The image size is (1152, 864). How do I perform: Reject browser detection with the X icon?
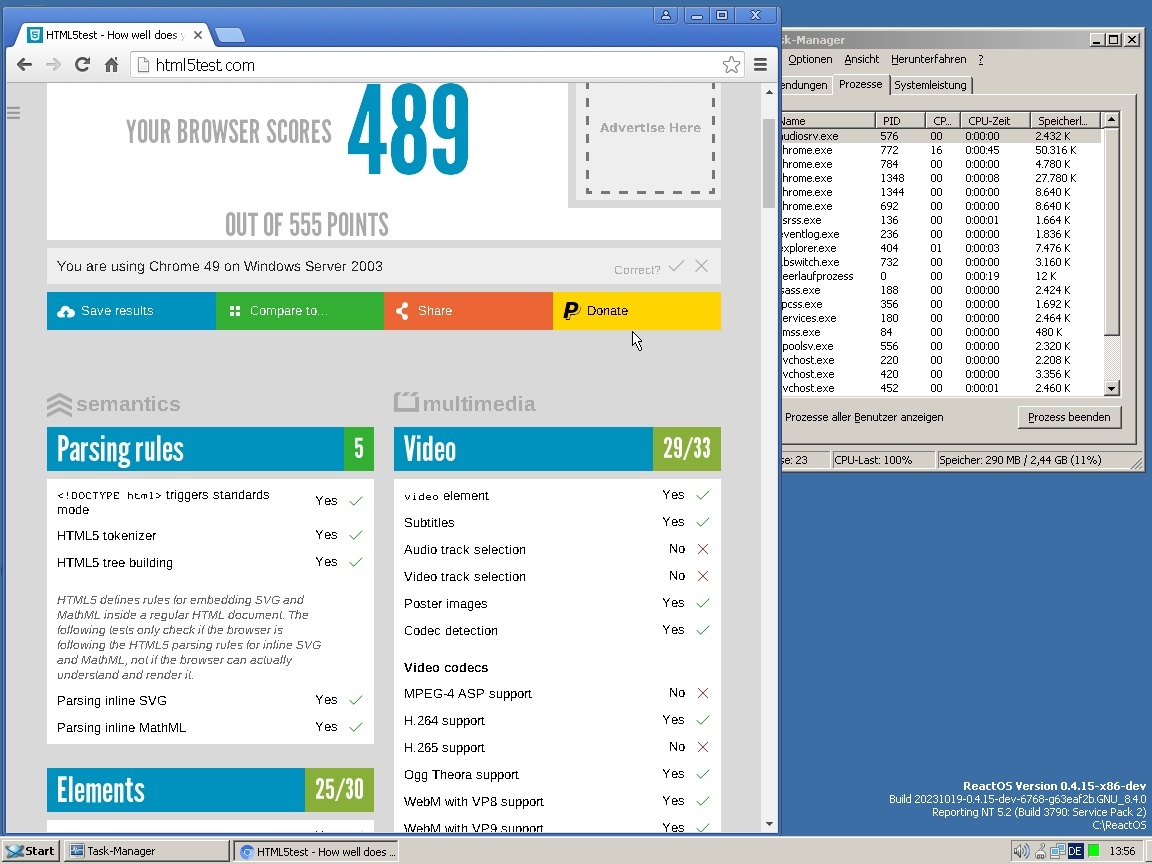click(702, 266)
